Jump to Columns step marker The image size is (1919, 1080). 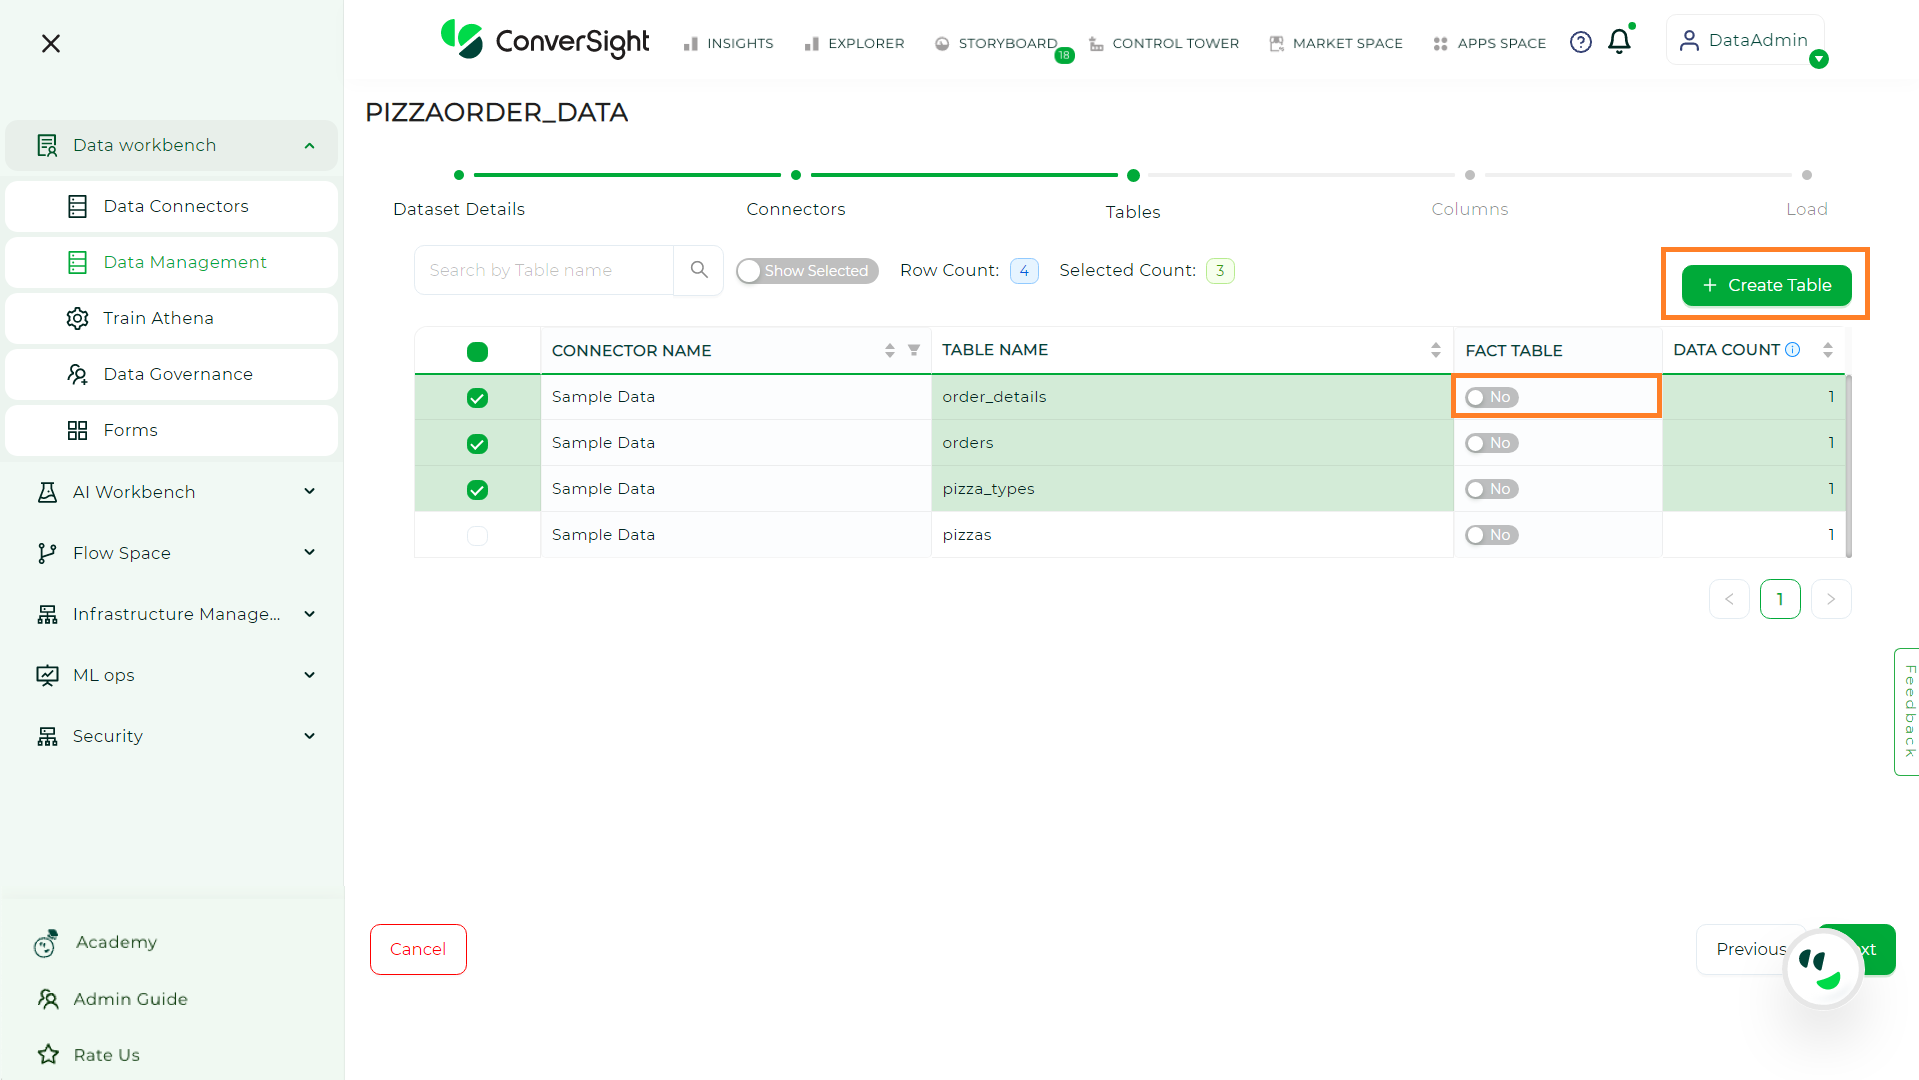pyautogui.click(x=1470, y=175)
